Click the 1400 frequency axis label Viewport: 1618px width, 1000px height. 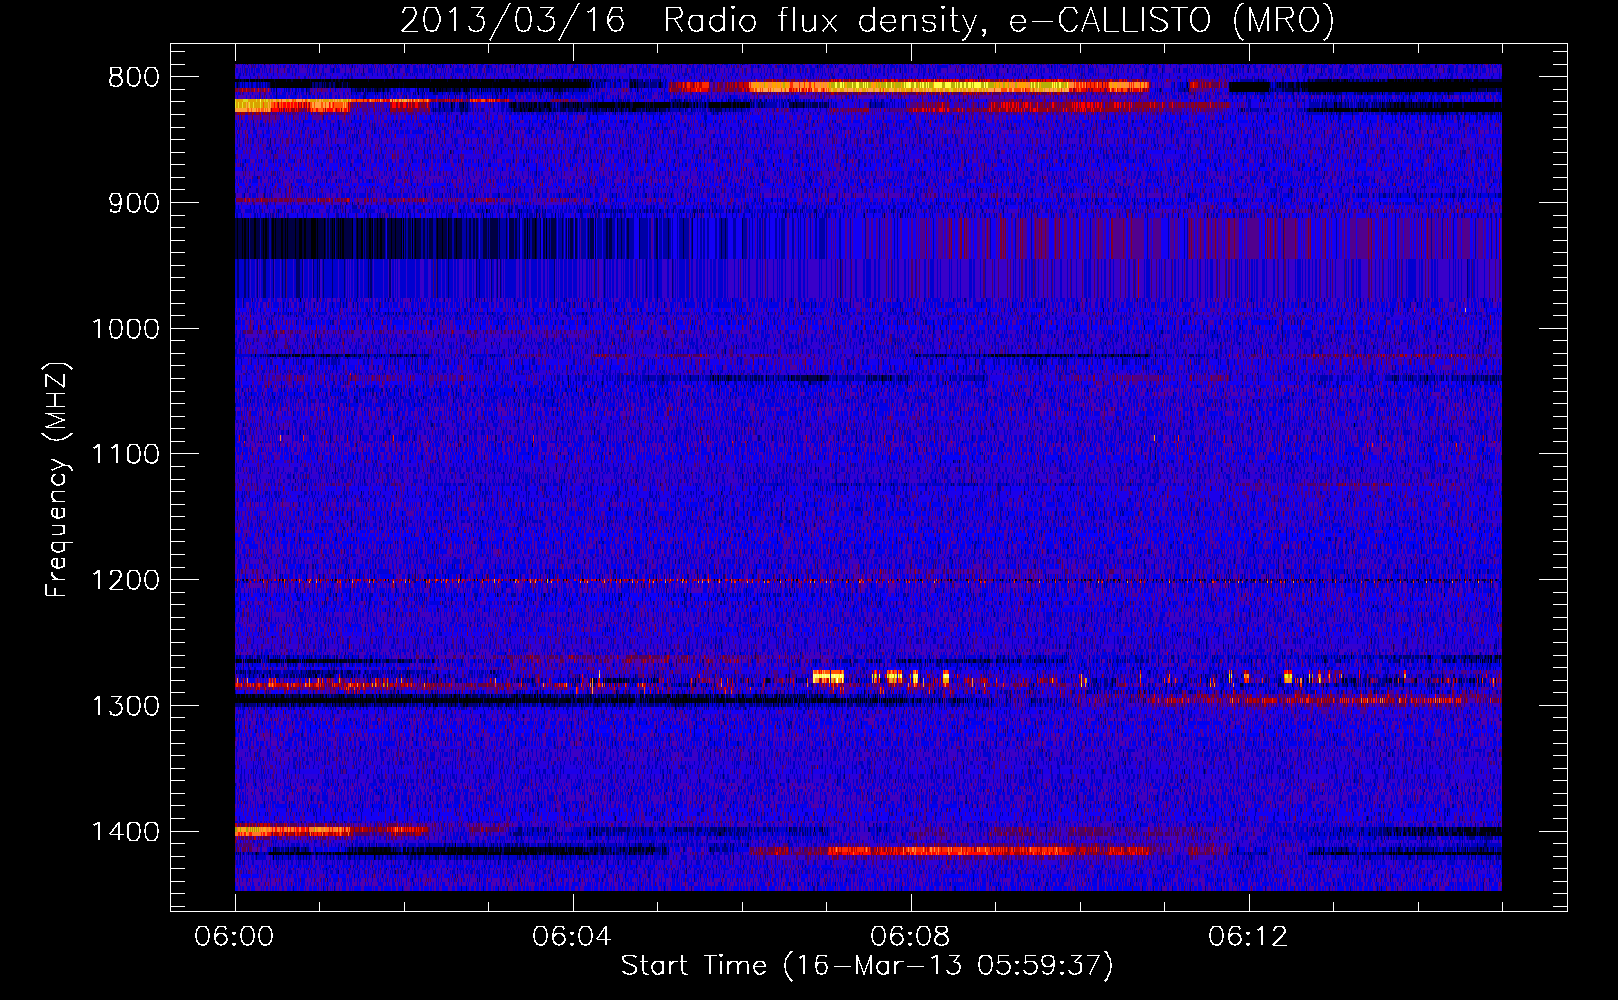click(125, 832)
